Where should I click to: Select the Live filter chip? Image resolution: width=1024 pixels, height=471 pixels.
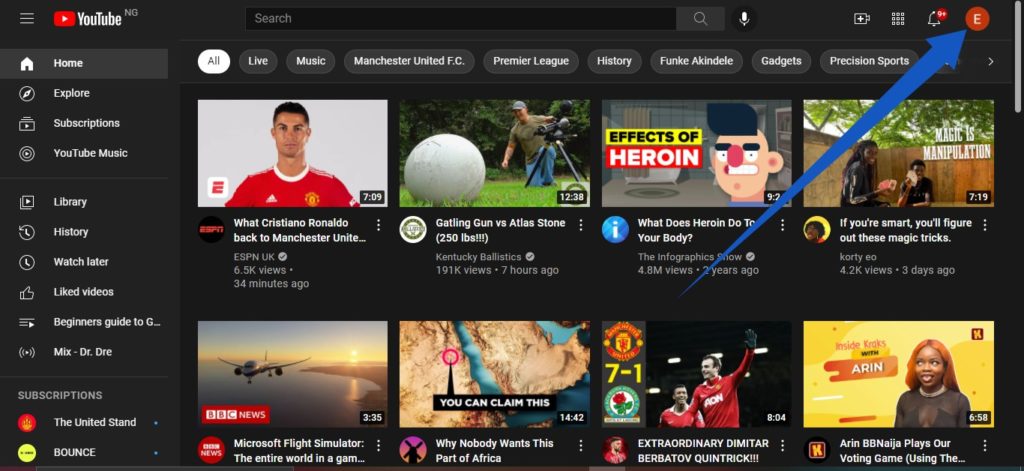pyautogui.click(x=258, y=61)
